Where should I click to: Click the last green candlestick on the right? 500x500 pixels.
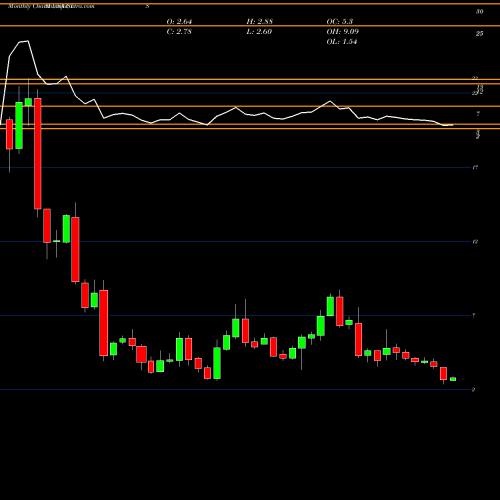click(453, 379)
